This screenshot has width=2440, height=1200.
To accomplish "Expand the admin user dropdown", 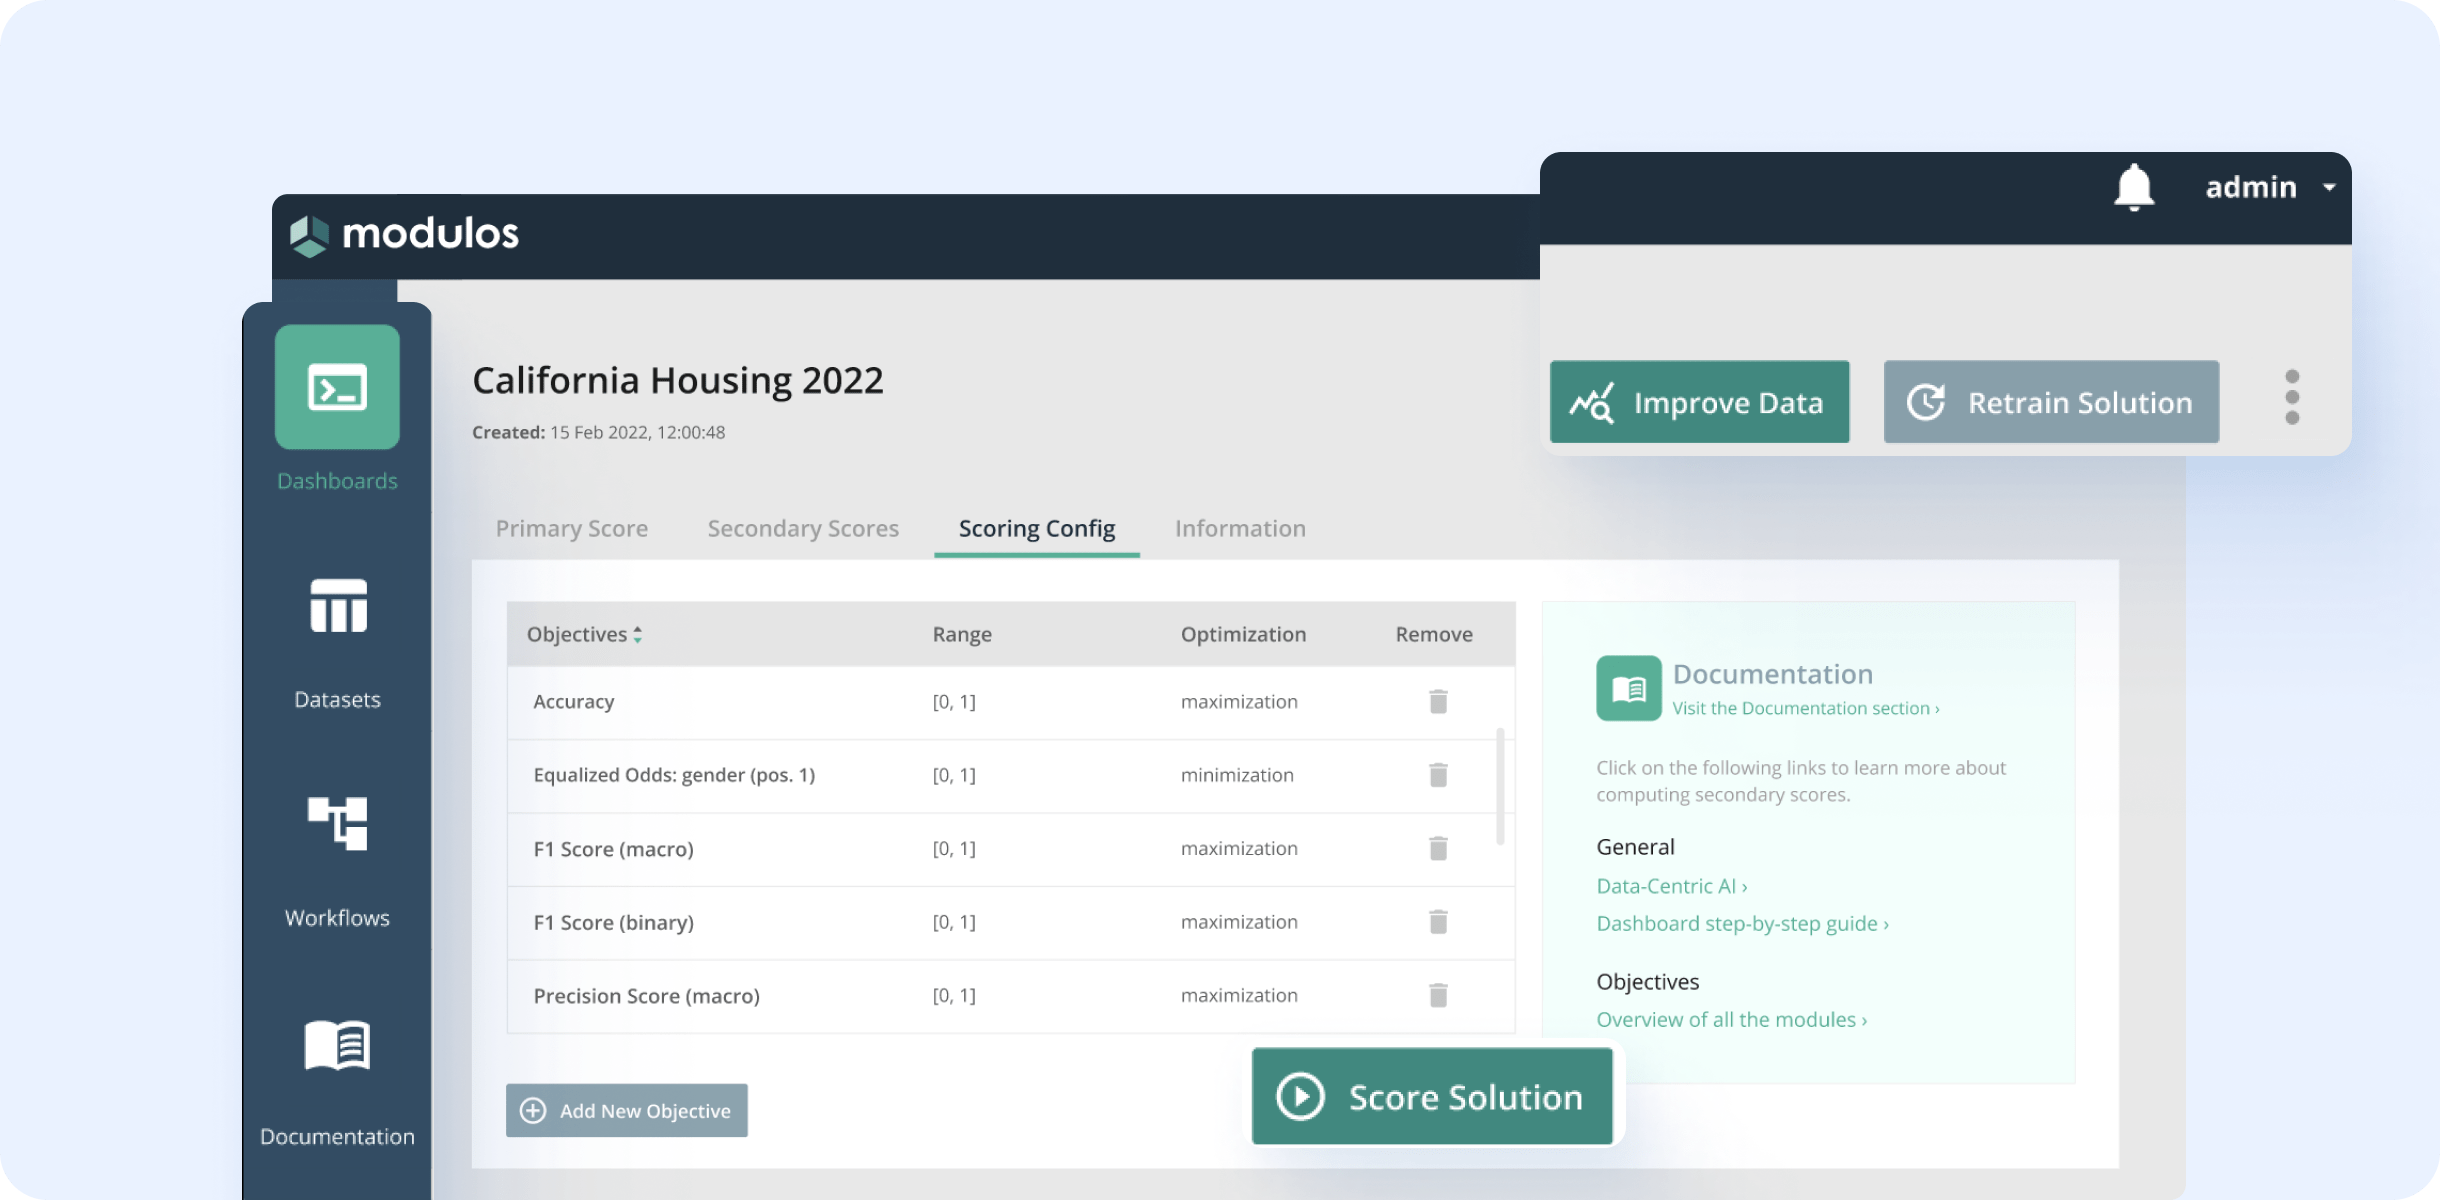I will [2328, 187].
